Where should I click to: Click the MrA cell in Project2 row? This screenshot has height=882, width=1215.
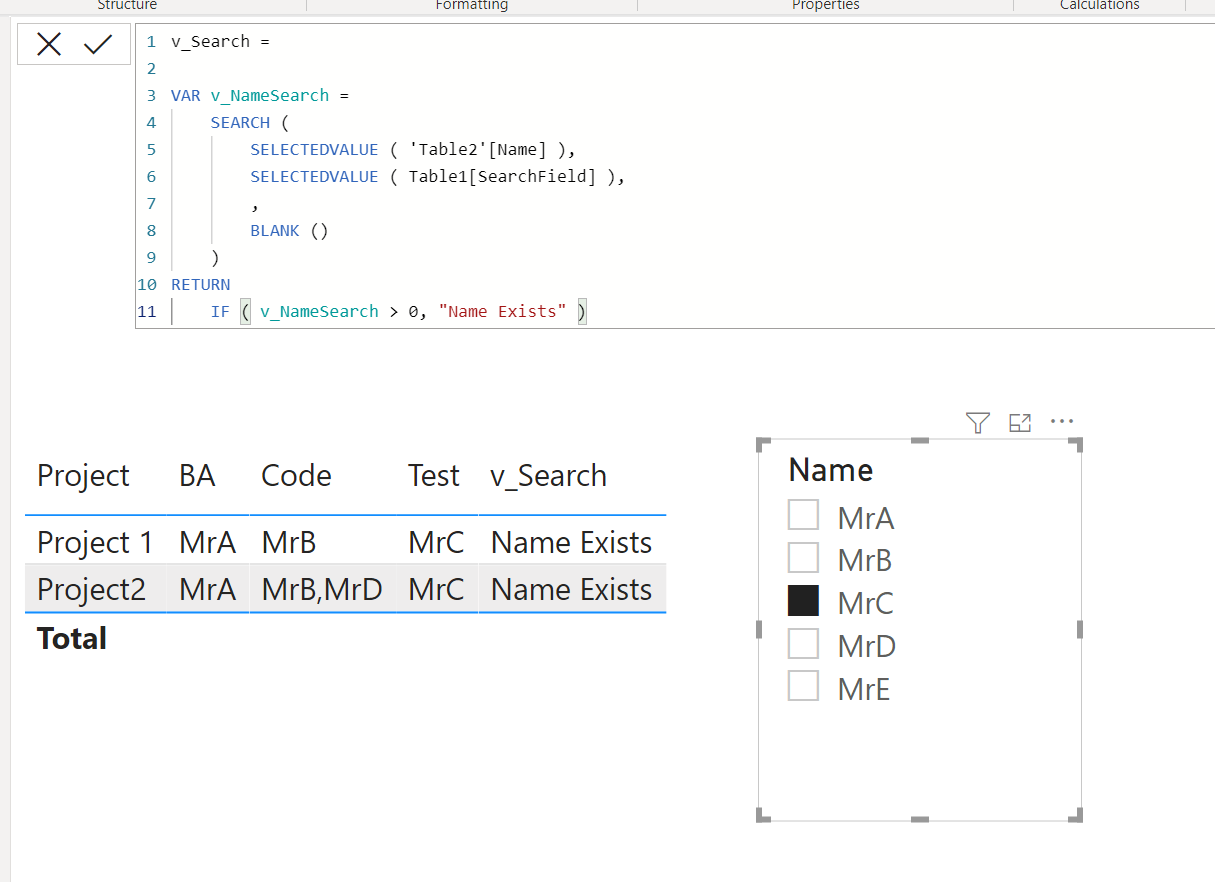click(x=207, y=589)
